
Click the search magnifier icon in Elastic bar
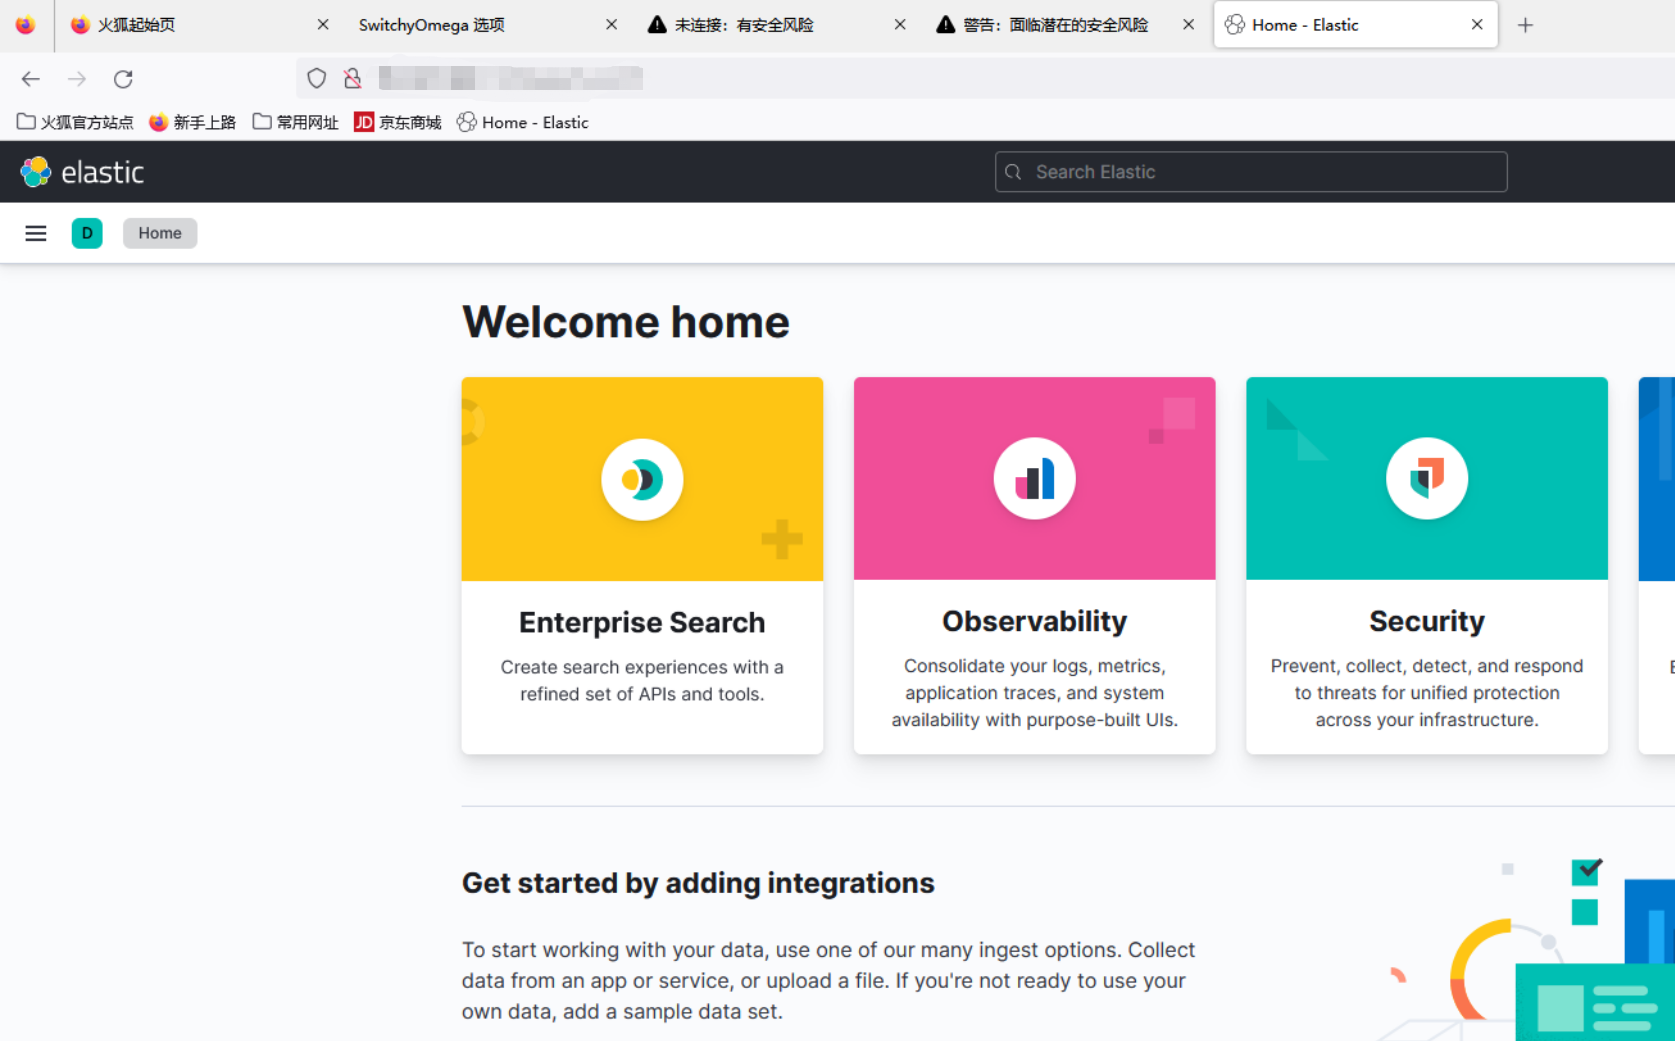[1013, 172]
